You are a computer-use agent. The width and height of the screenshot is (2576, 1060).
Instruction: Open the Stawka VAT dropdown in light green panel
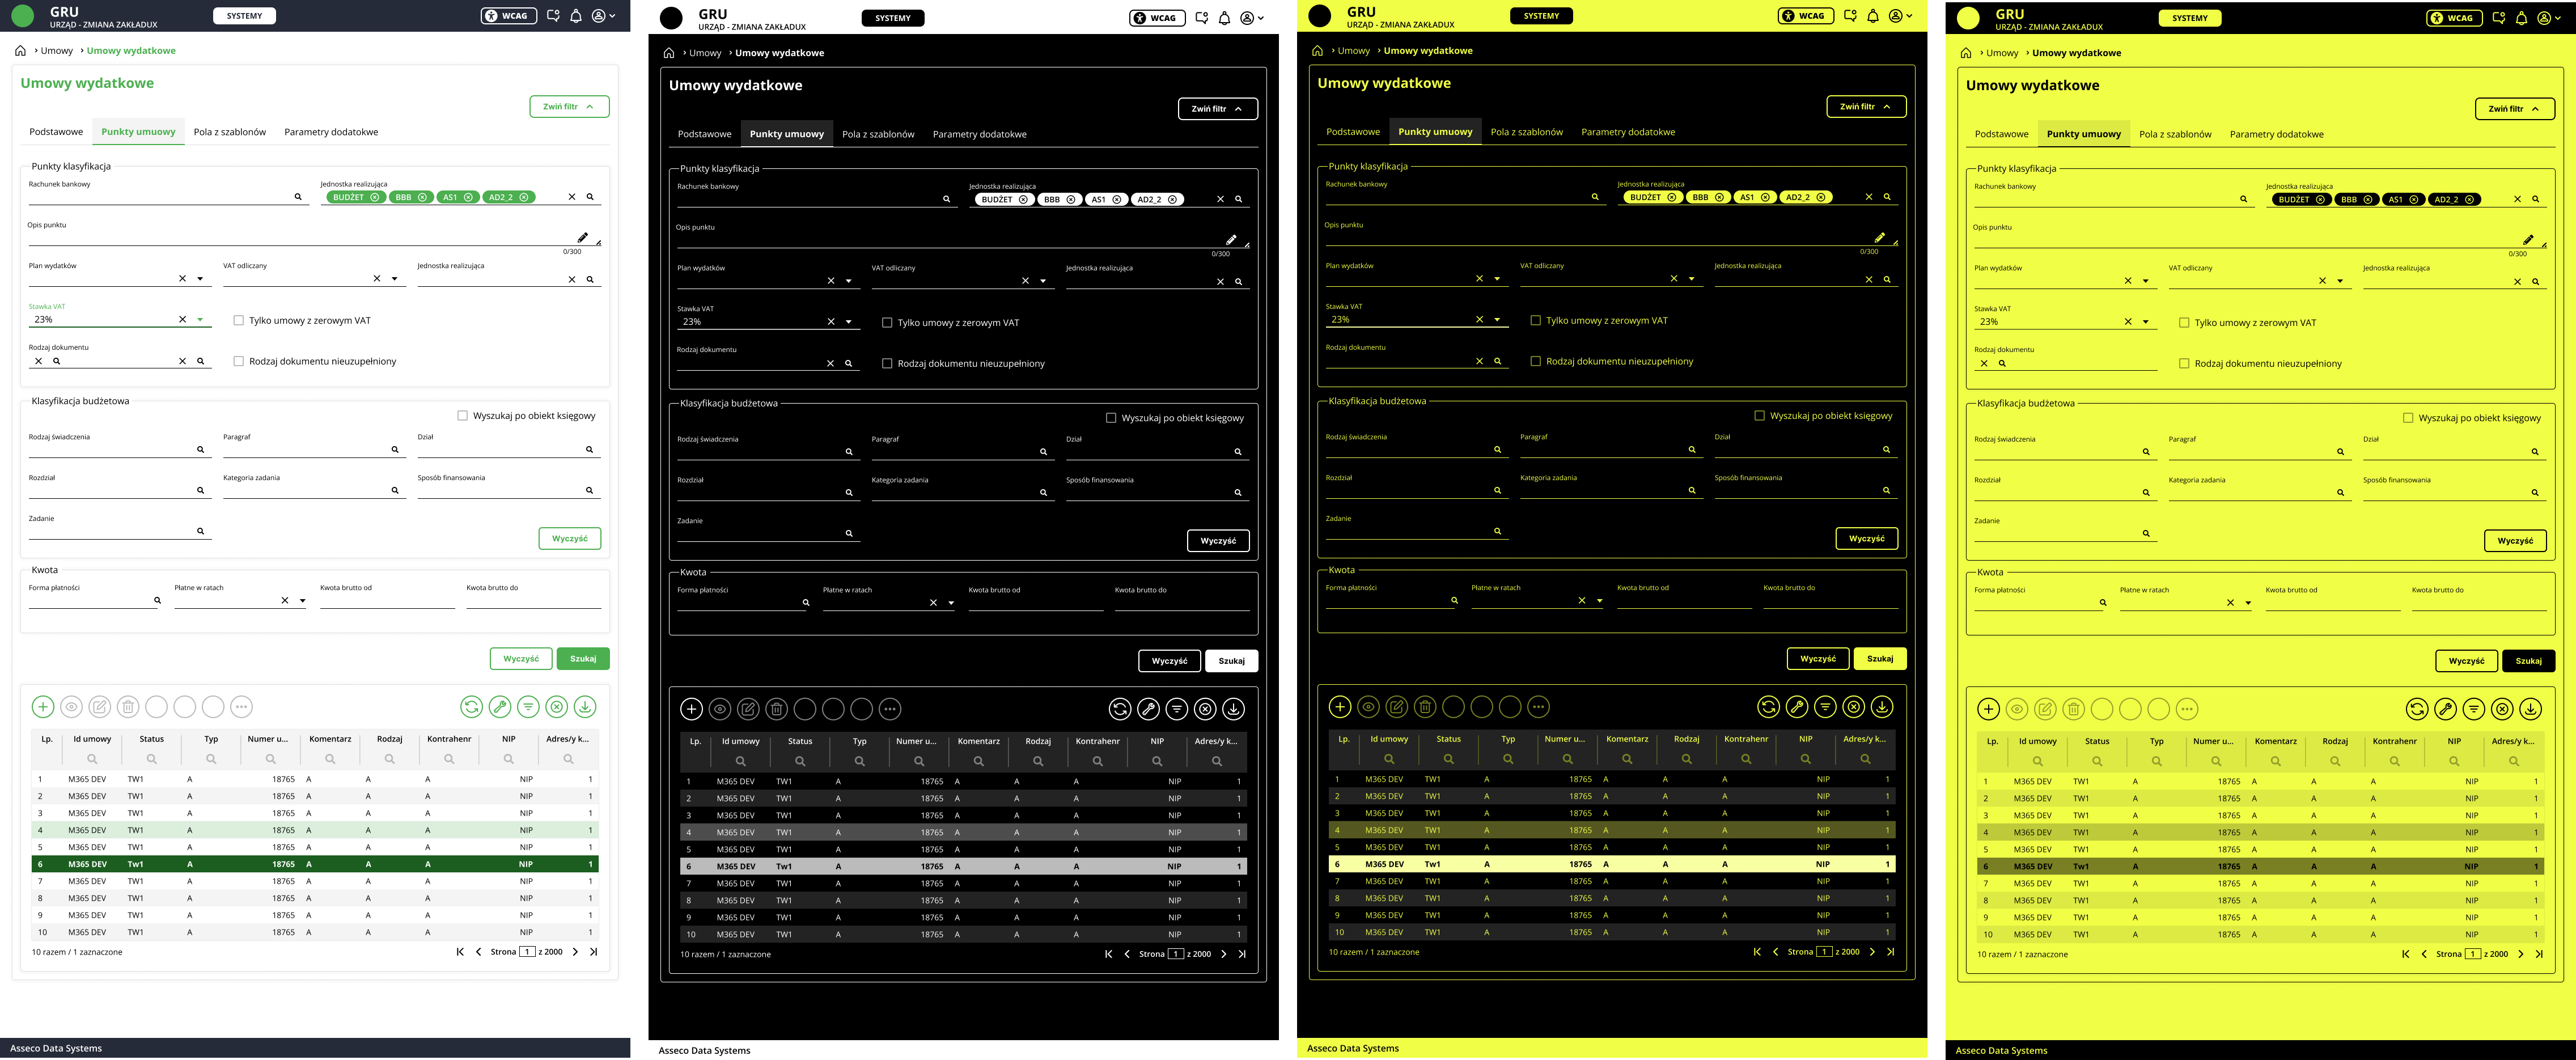200,320
